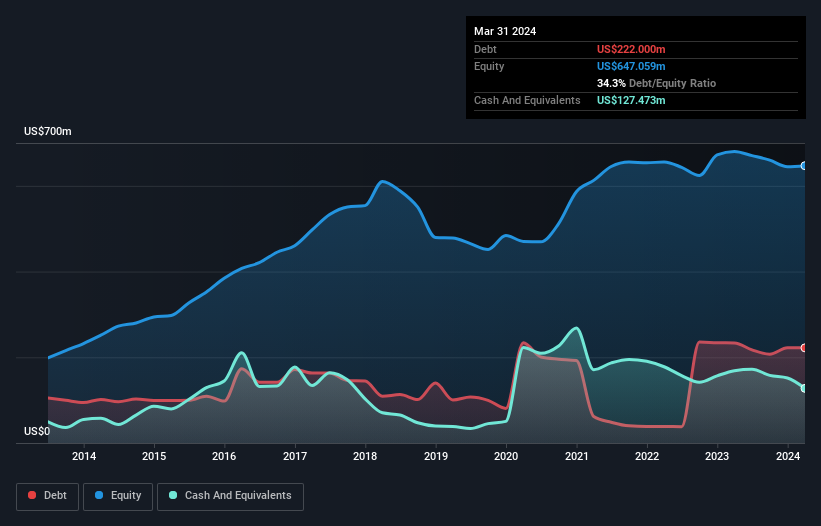821x526 pixels.
Task: Select the Debt end-of-line data marker
Action: (804, 348)
